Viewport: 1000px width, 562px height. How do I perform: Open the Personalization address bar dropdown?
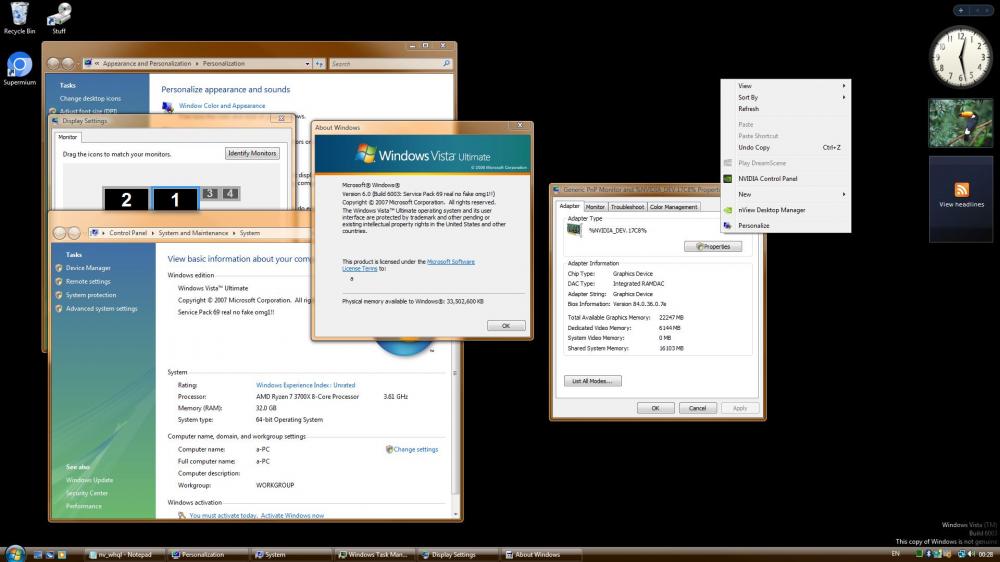click(306, 63)
